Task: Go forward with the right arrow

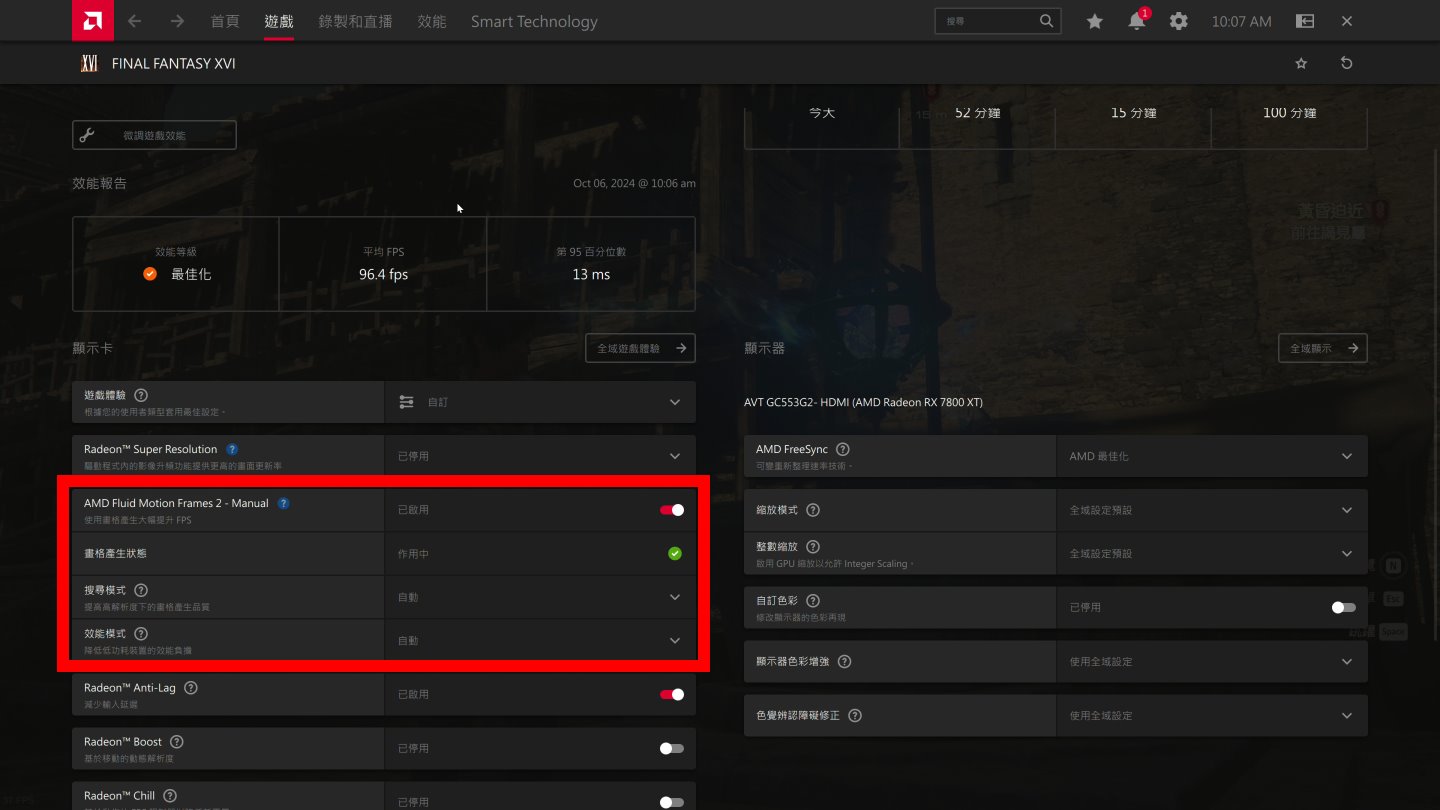Action: point(177,21)
